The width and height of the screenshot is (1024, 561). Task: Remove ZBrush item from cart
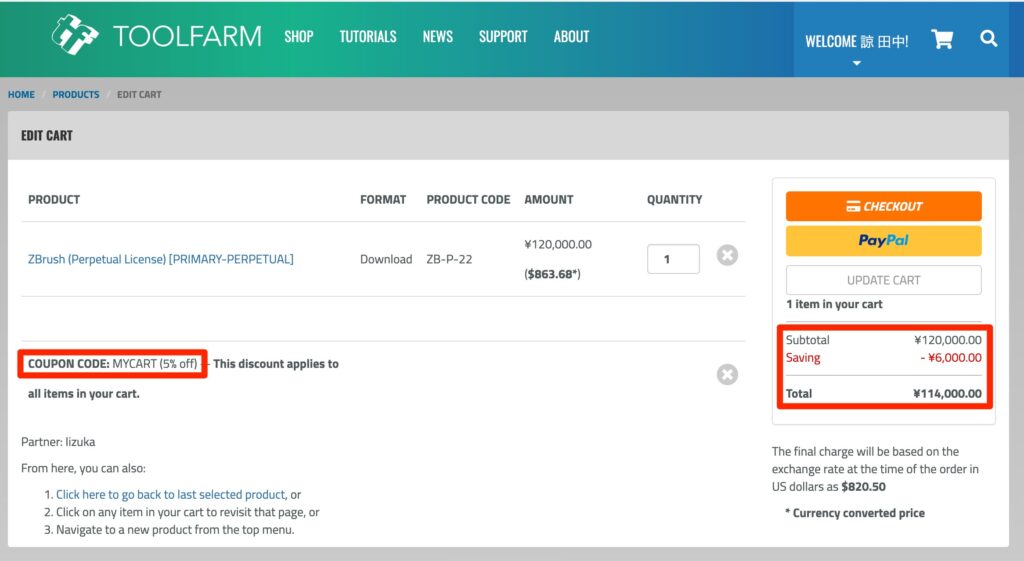(x=727, y=255)
